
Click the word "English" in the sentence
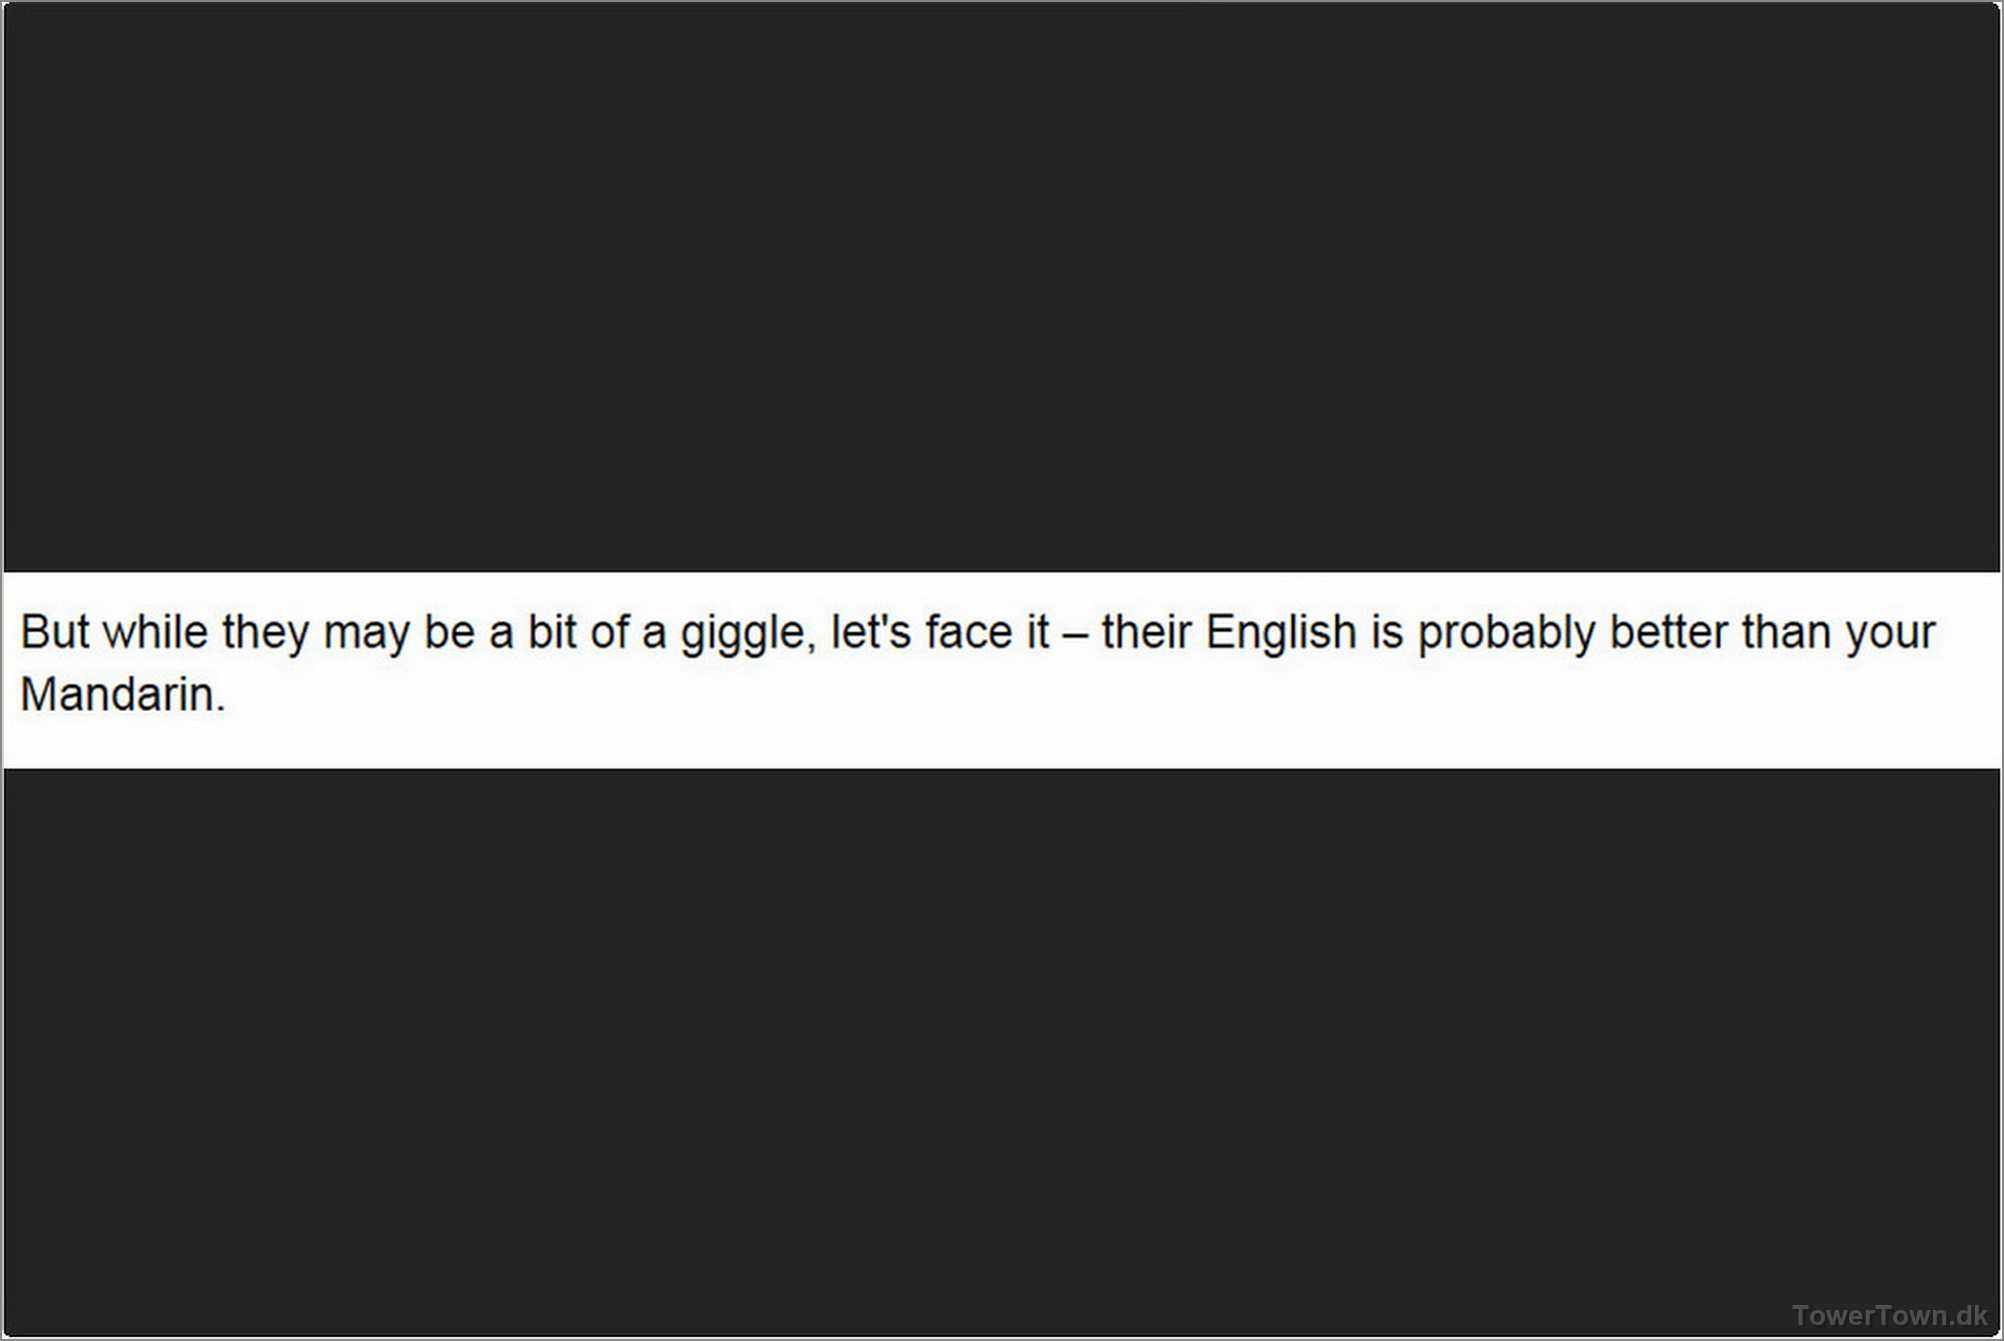pos(1280,632)
